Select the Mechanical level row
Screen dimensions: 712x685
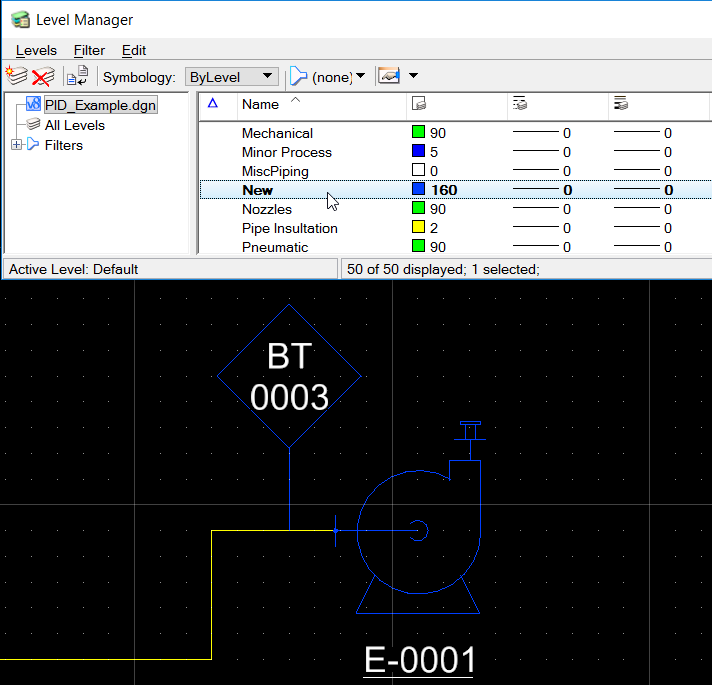click(x=277, y=133)
